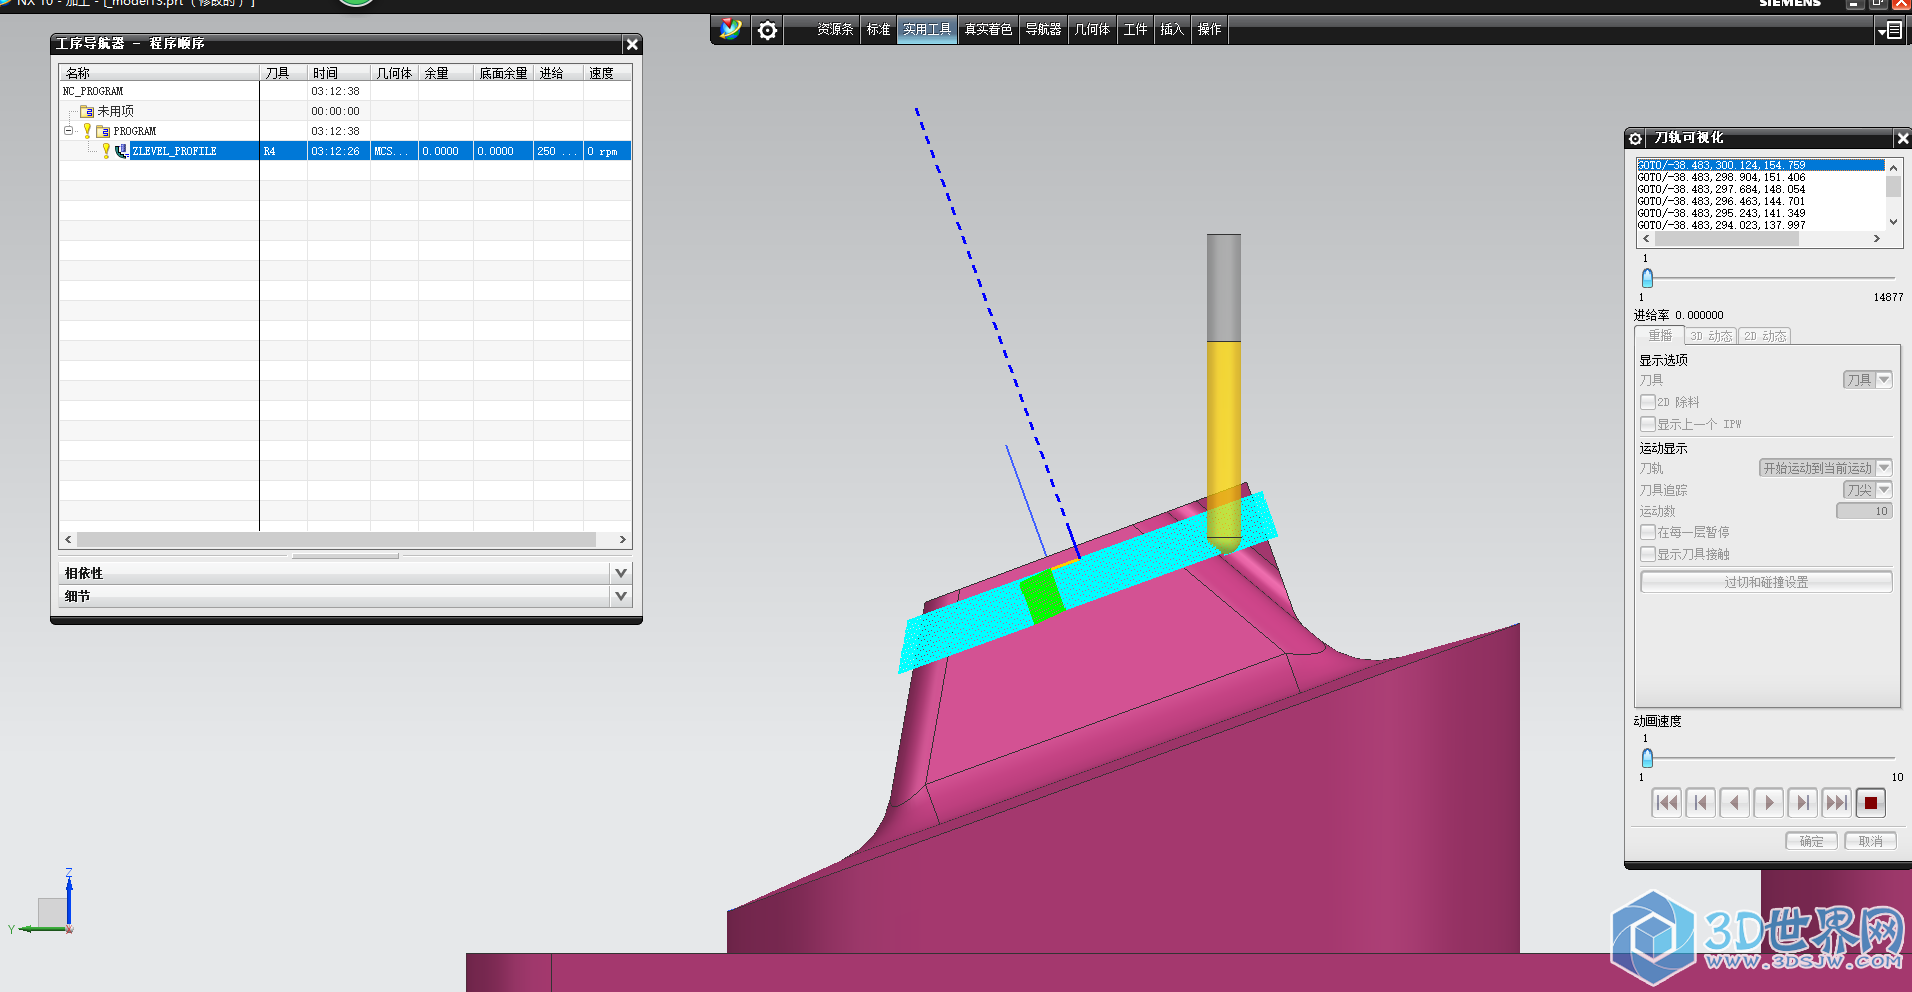1912x992 pixels.
Task: Rewind to start of tool path
Action: (x=1666, y=802)
